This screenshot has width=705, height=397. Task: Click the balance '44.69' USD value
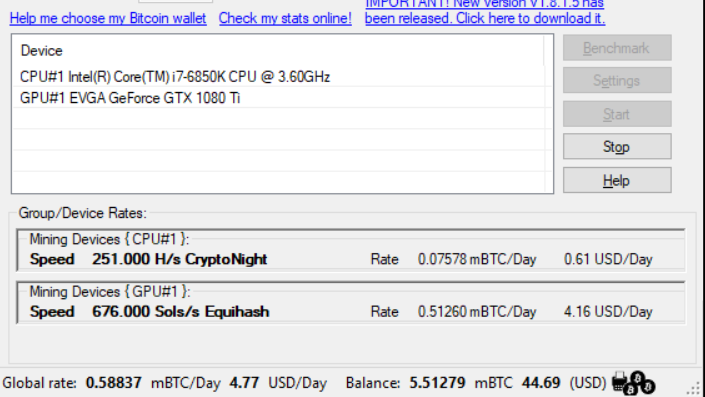point(541,383)
